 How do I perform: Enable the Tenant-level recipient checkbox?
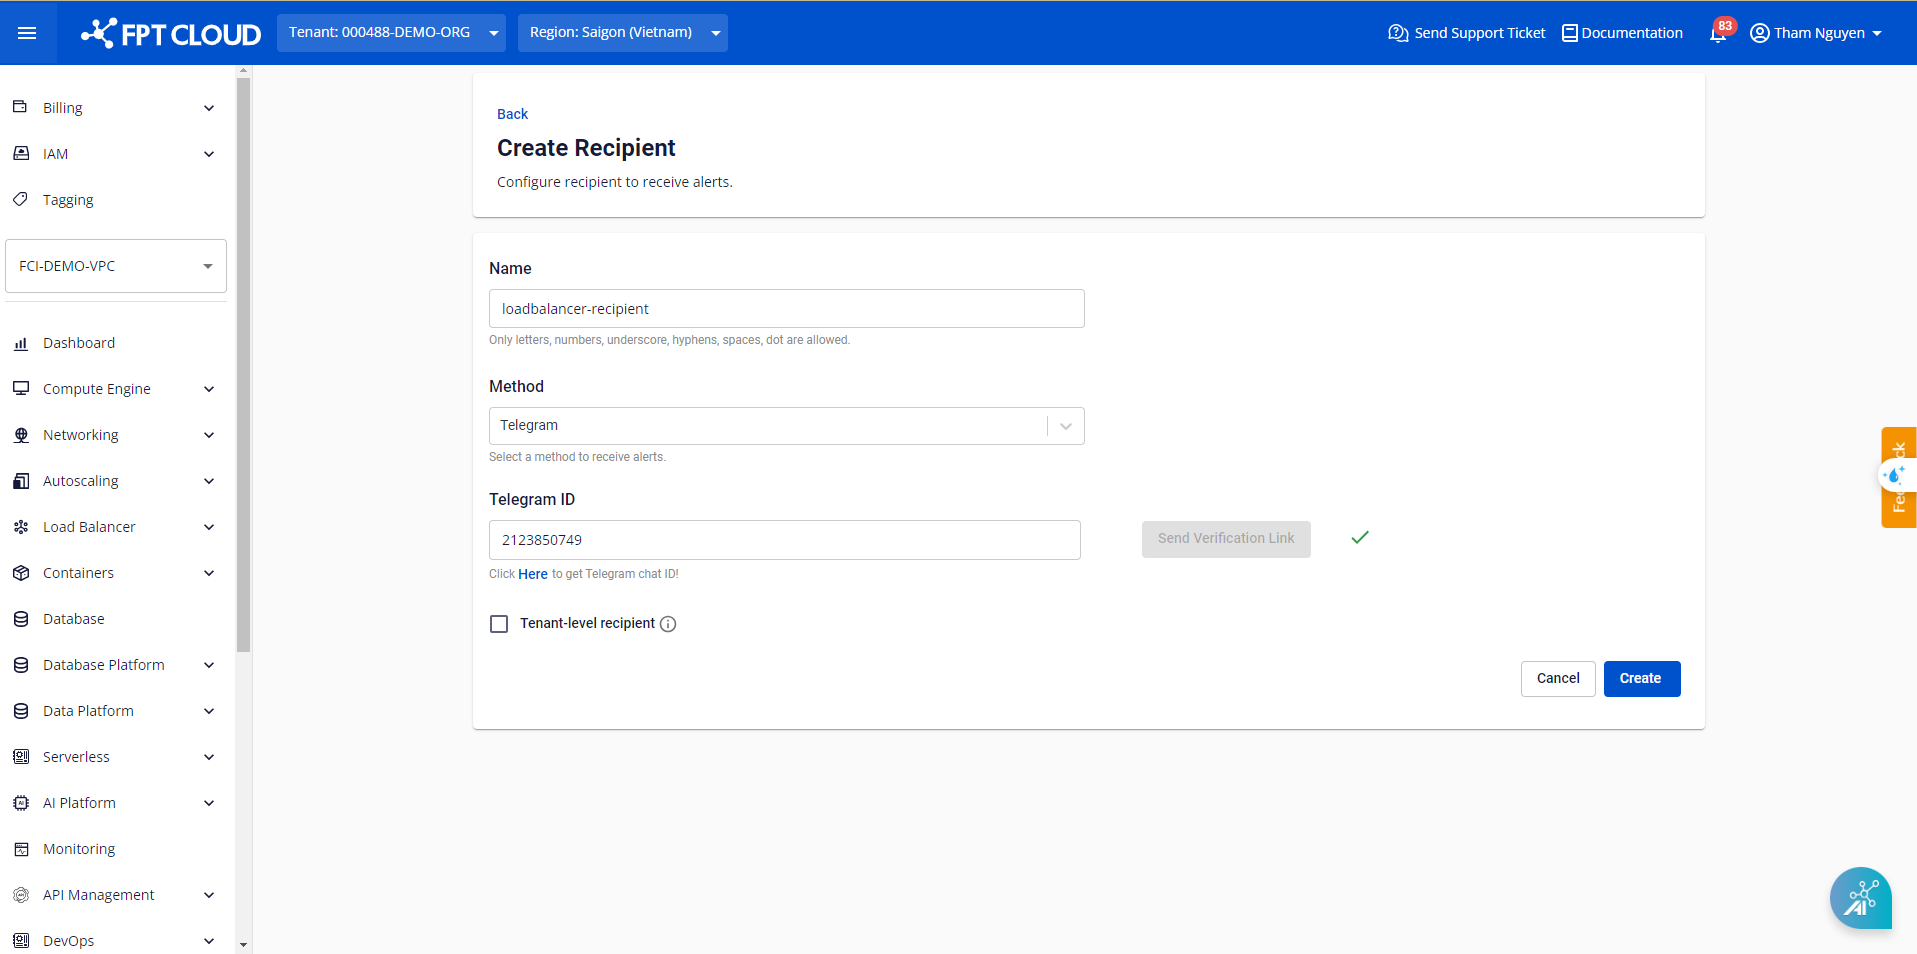[x=499, y=624]
